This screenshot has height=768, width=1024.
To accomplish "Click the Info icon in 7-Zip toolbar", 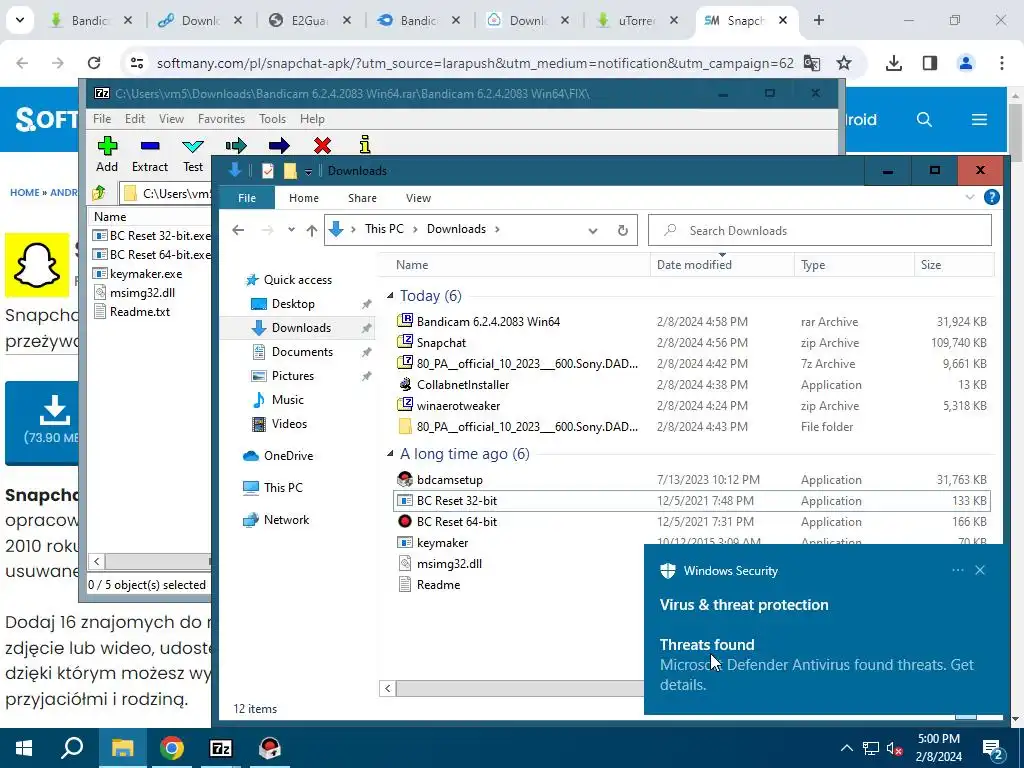I will tap(364, 145).
